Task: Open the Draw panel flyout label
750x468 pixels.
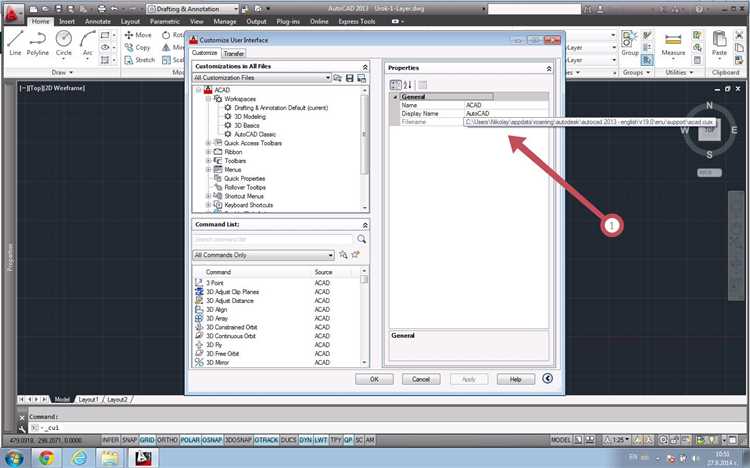Action: point(62,72)
